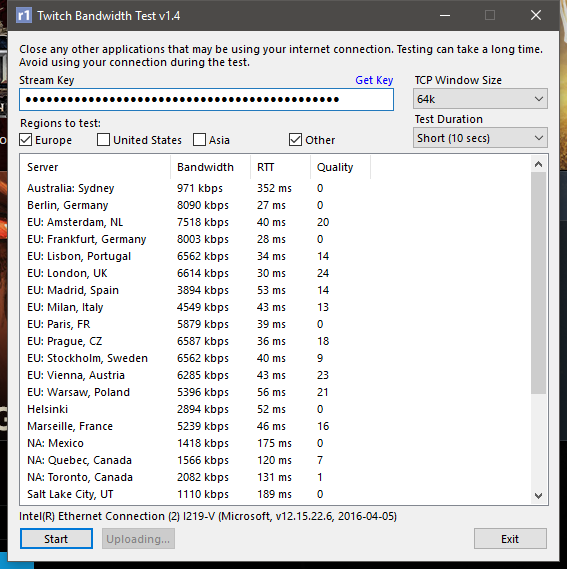Click the scrollbar down arrow

tap(539, 496)
